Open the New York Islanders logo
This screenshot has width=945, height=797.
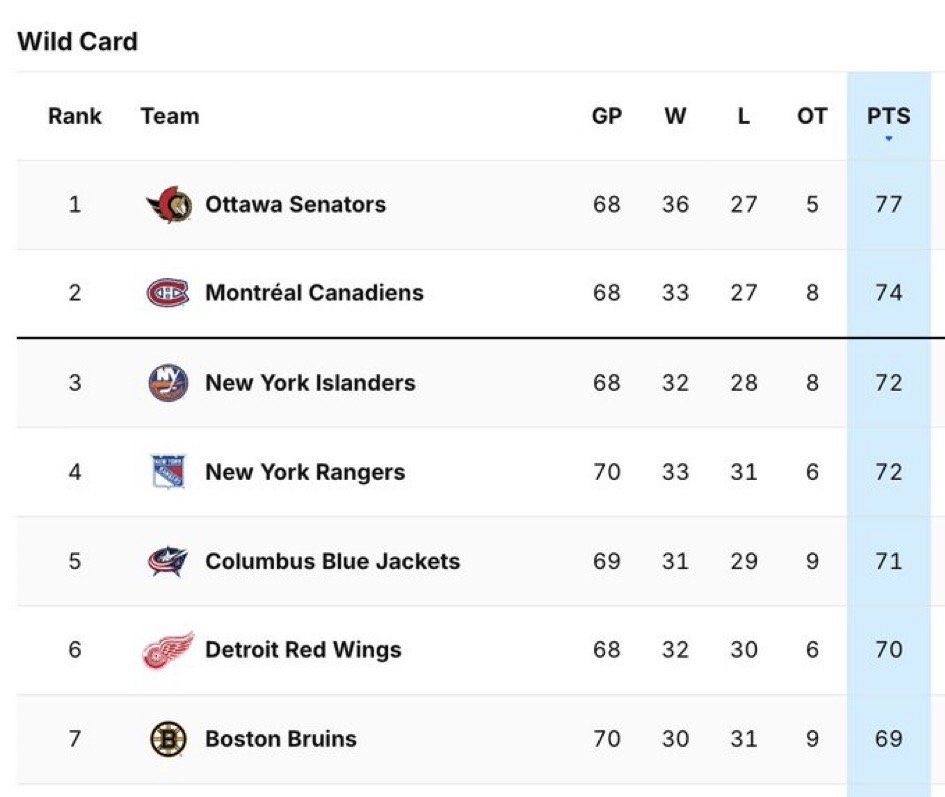[168, 383]
